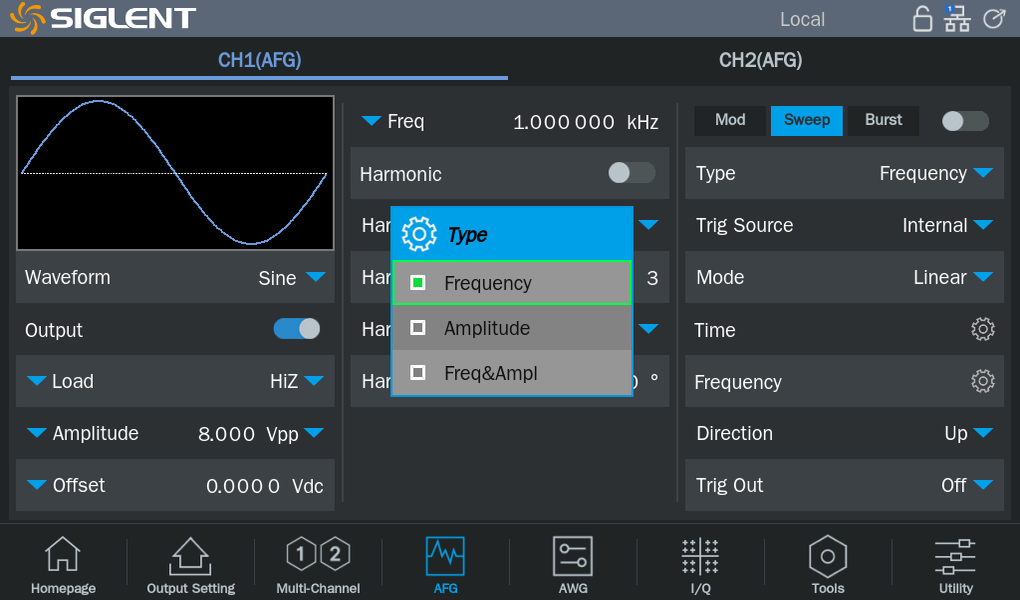This screenshot has width=1020, height=600.
Task: Open Output Setting from bottom bar
Action: (190, 564)
